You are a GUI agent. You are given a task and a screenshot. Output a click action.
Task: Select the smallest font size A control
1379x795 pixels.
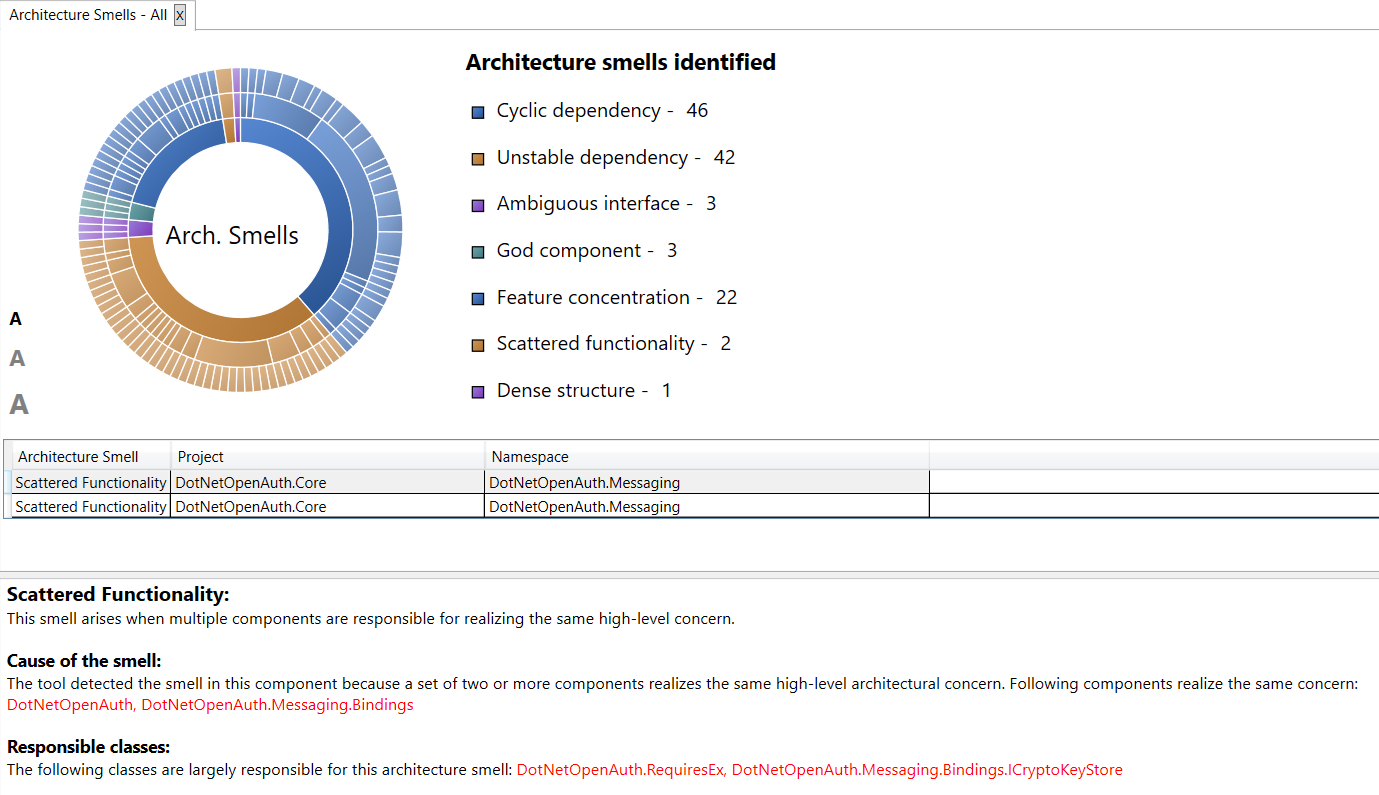click(15, 318)
